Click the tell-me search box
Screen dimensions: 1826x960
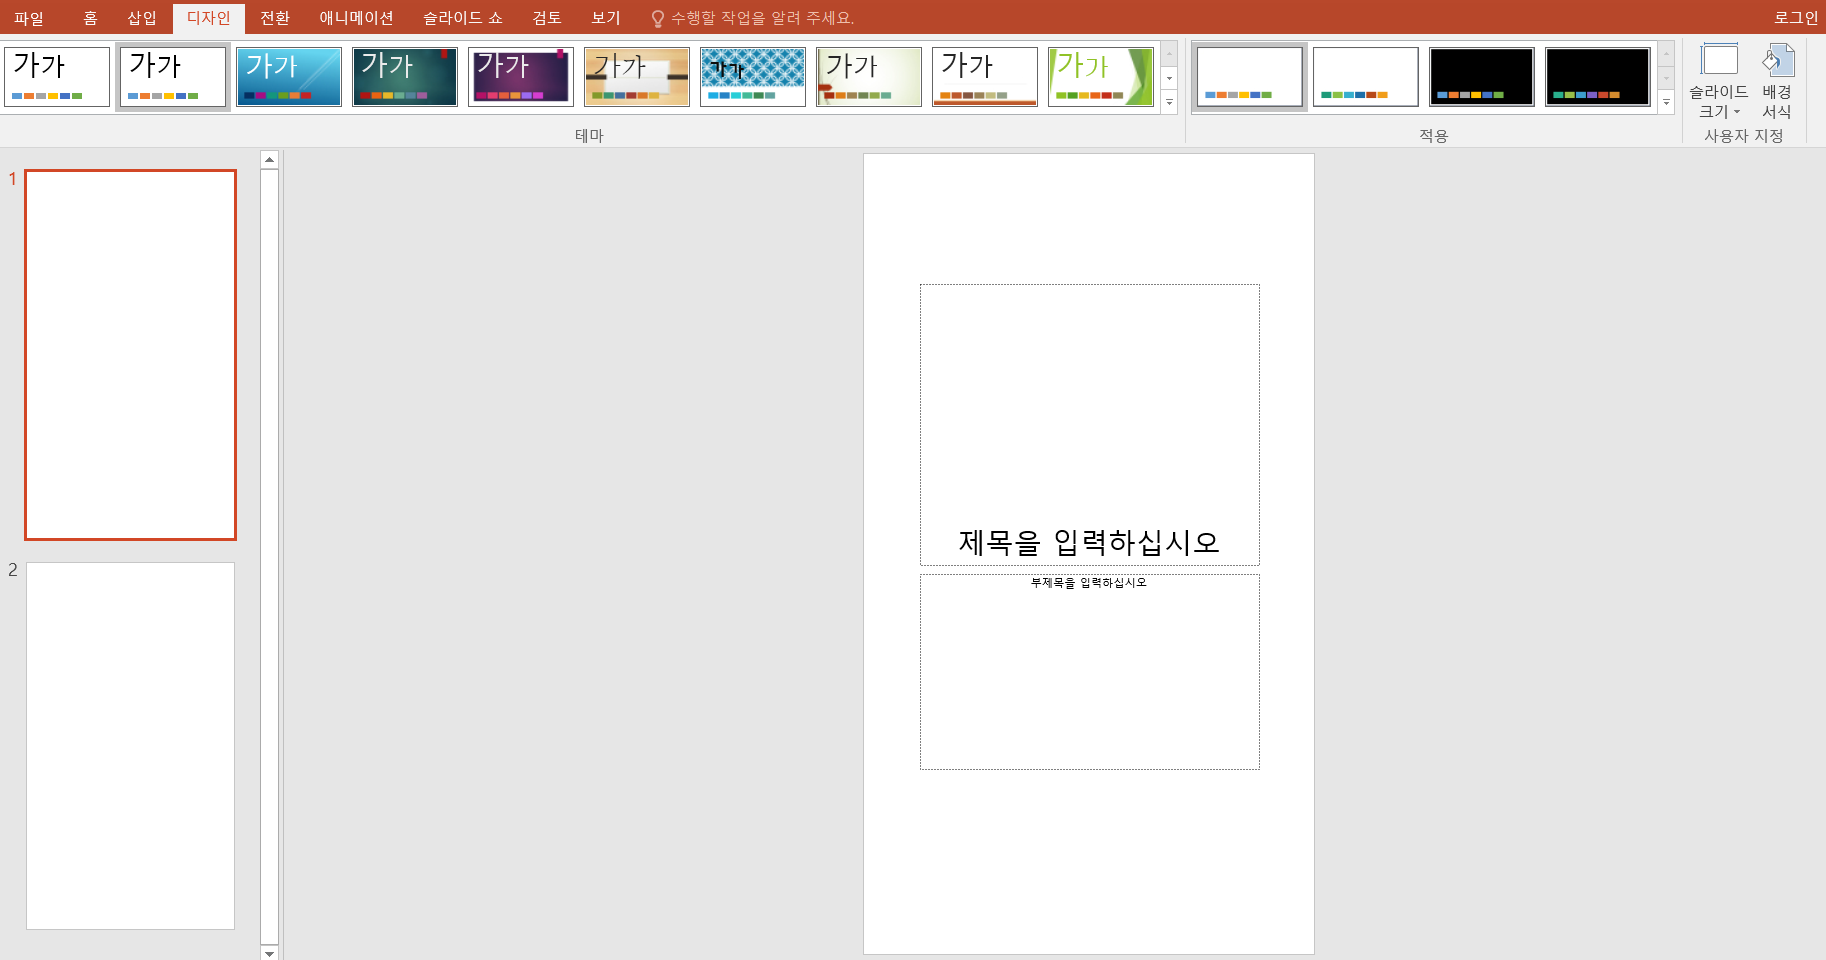(762, 18)
